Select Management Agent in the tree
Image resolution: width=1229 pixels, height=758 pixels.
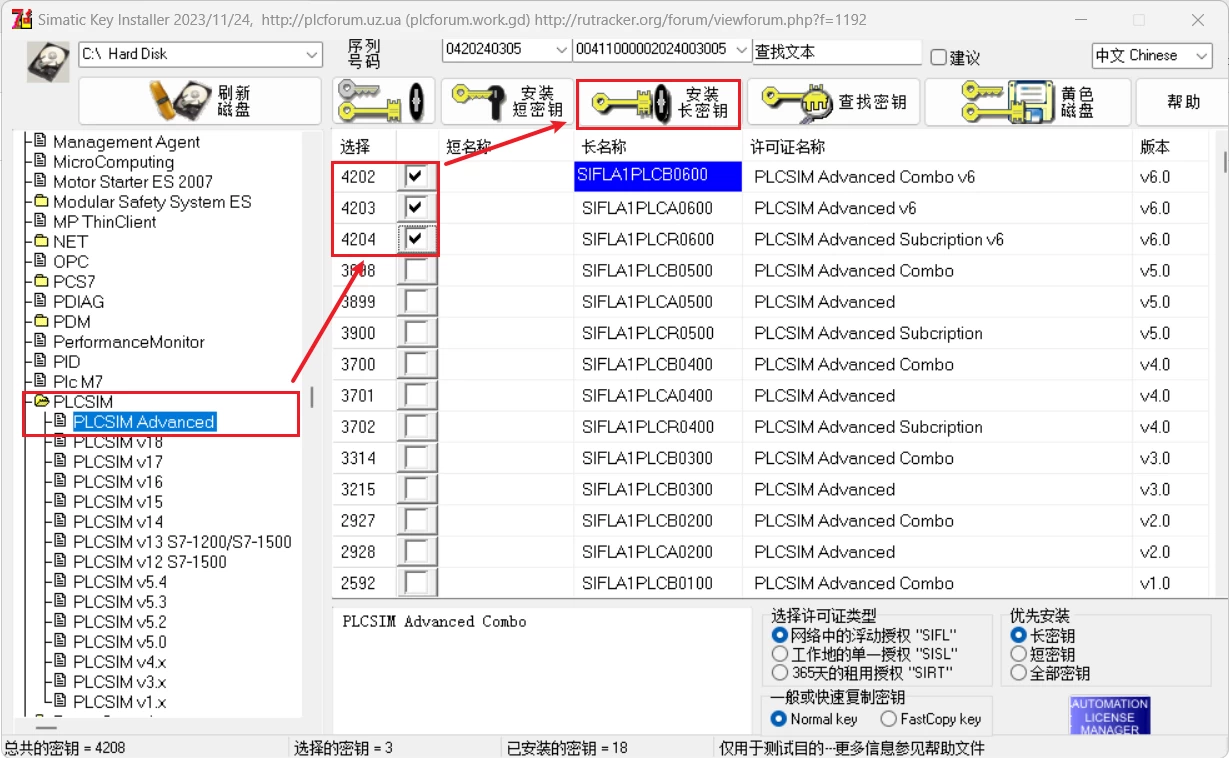126,141
